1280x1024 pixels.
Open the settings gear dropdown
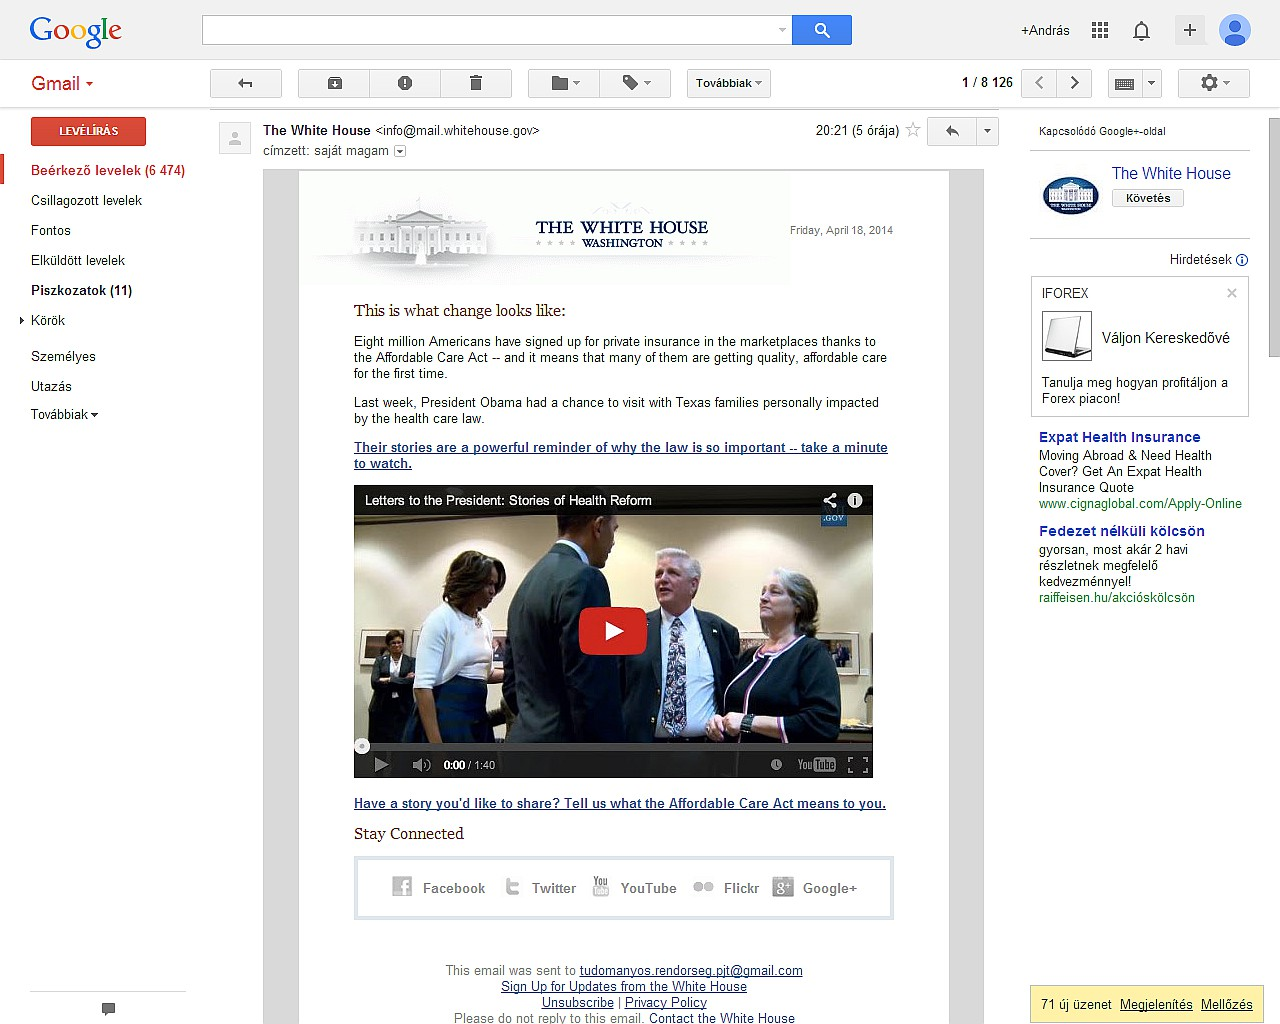[x=1214, y=83]
